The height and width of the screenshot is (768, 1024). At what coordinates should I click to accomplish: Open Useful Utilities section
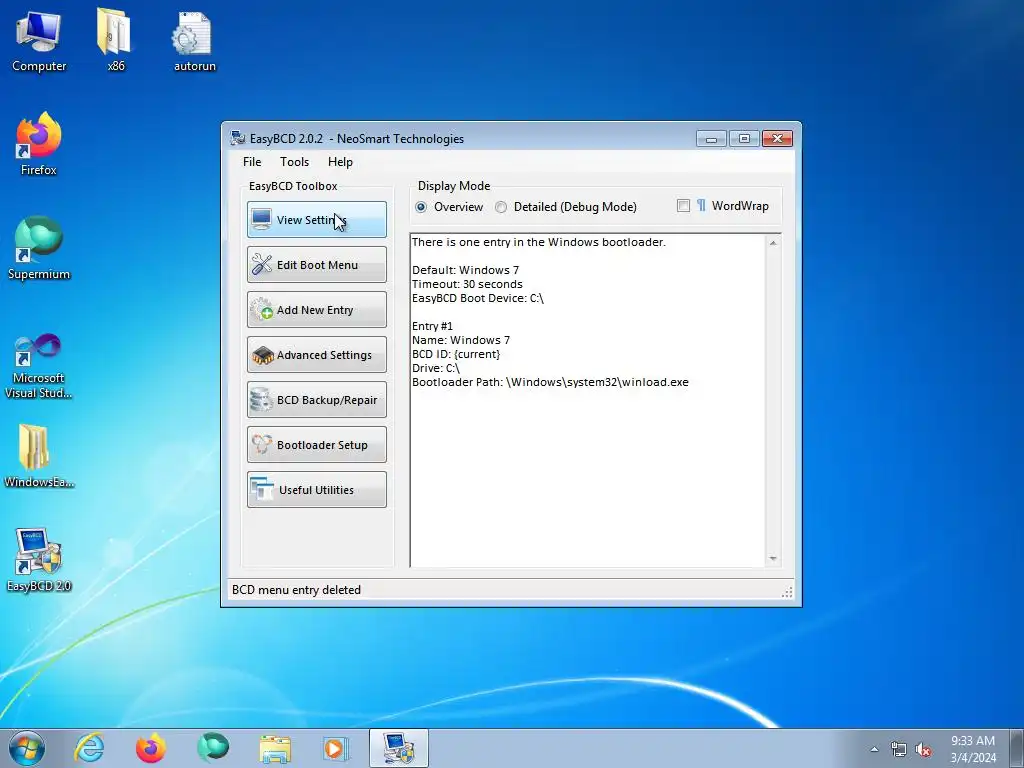317,490
